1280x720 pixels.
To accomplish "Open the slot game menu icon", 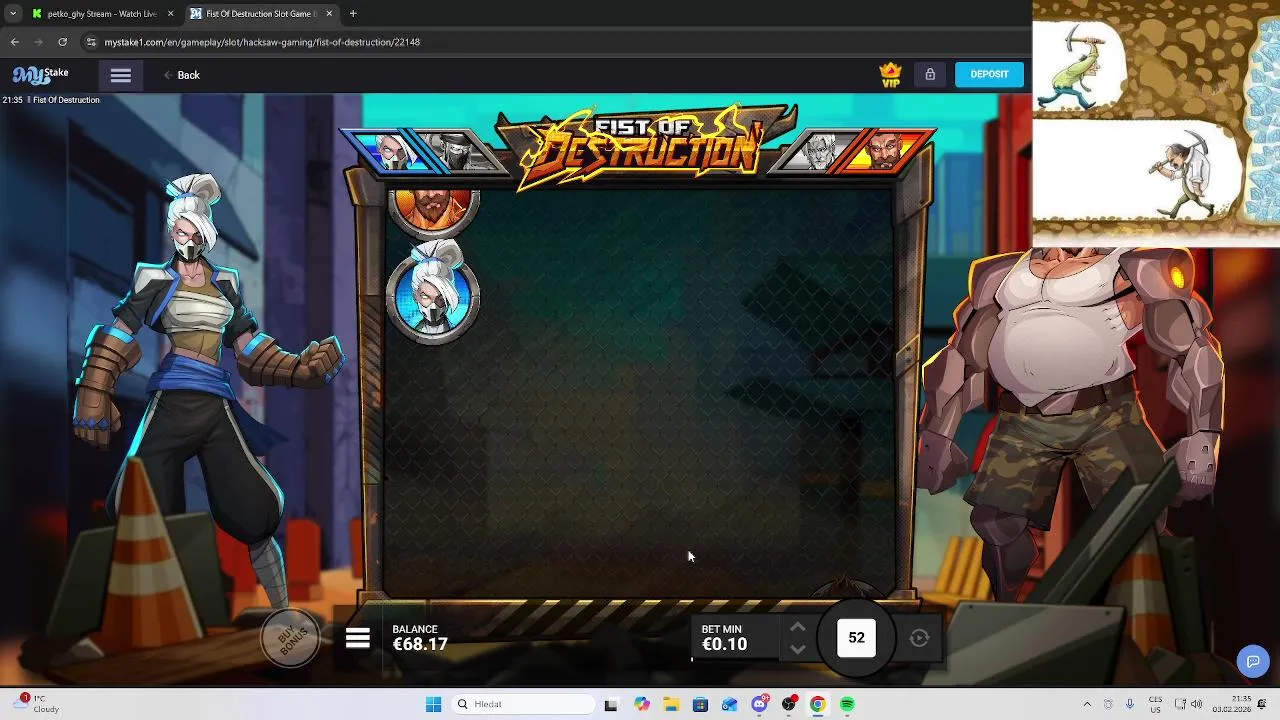I will point(358,638).
